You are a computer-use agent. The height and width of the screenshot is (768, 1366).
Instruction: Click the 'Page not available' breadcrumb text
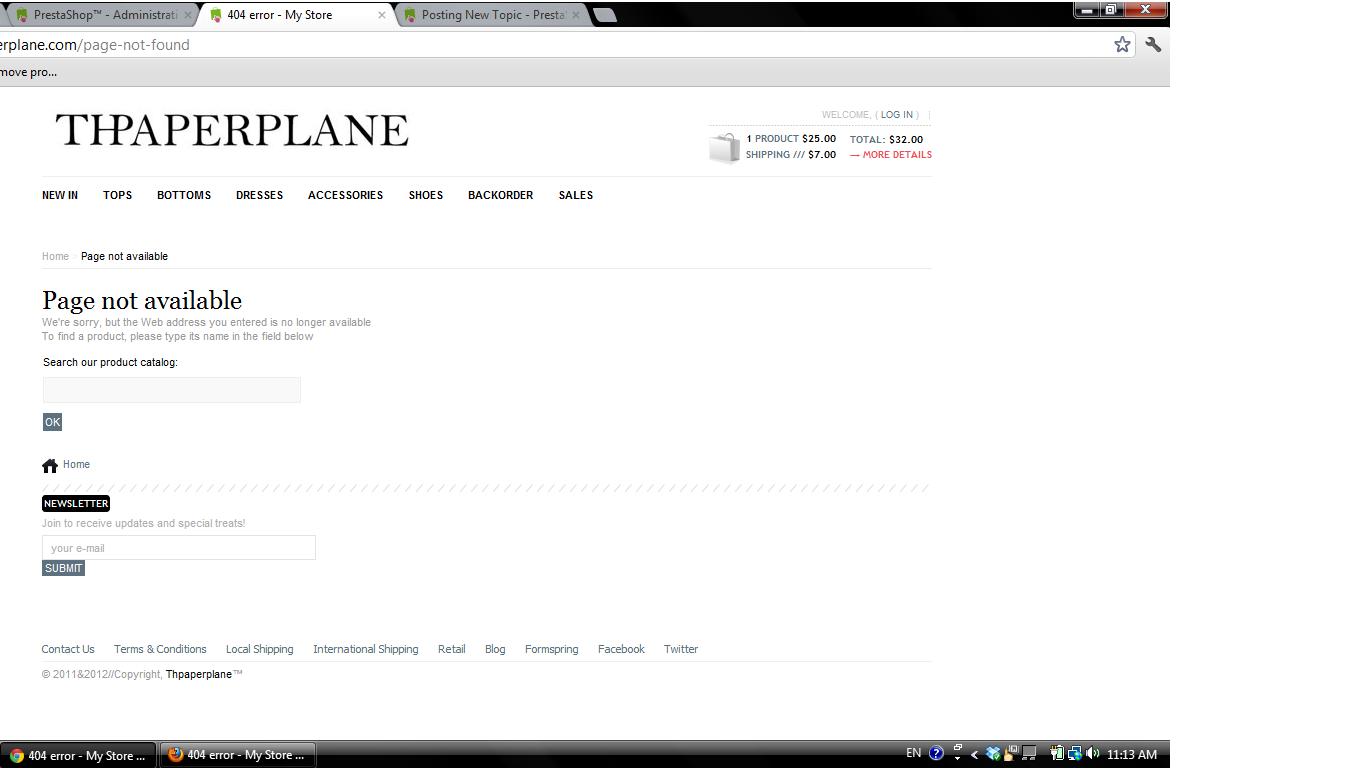[x=125, y=256]
